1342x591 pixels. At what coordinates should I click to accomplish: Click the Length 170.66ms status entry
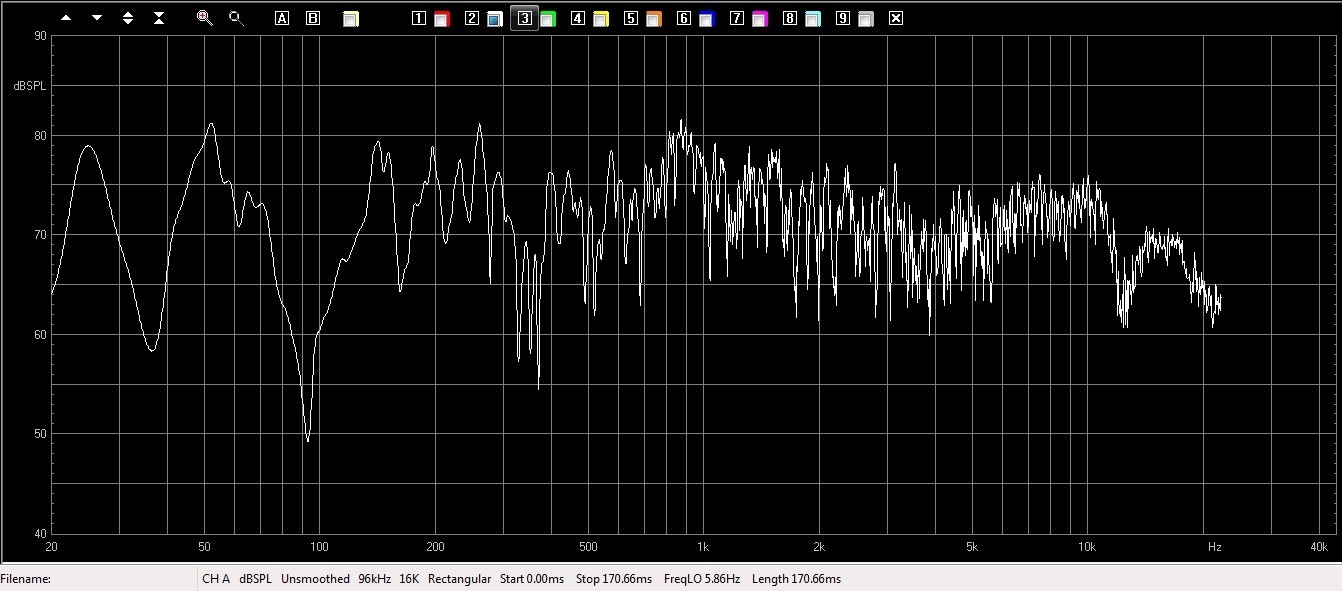(796, 579)
